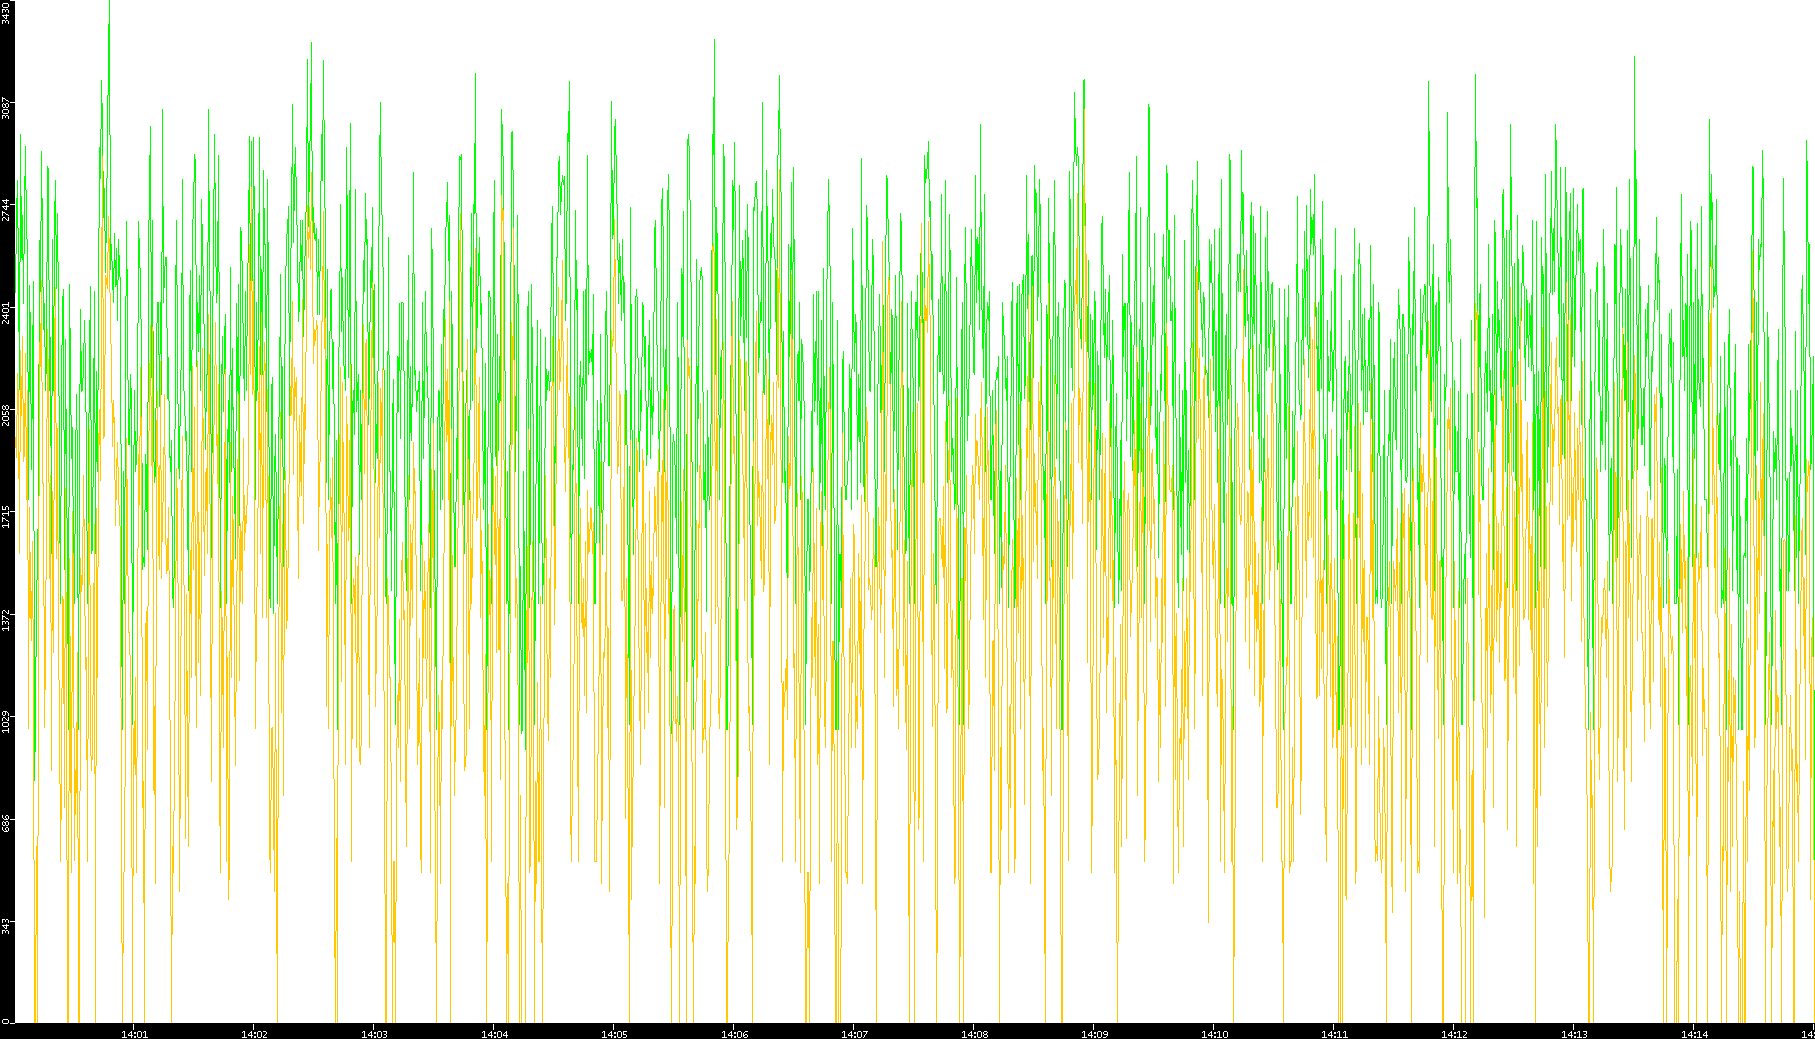Click the 2744 vertical axis label
The width and height of the screenshot is (1815, 1039).
[7, 210]
